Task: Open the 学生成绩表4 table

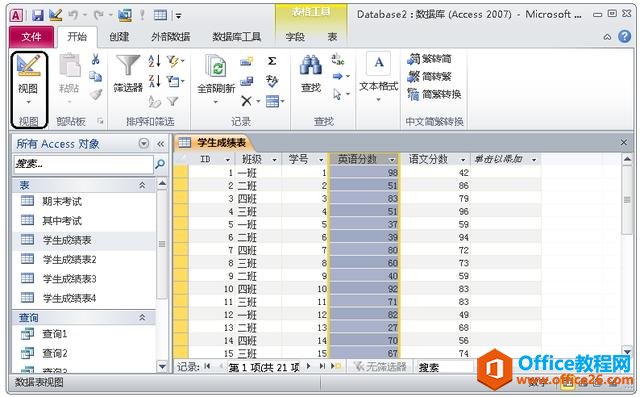Action: (x=69, y=298)
